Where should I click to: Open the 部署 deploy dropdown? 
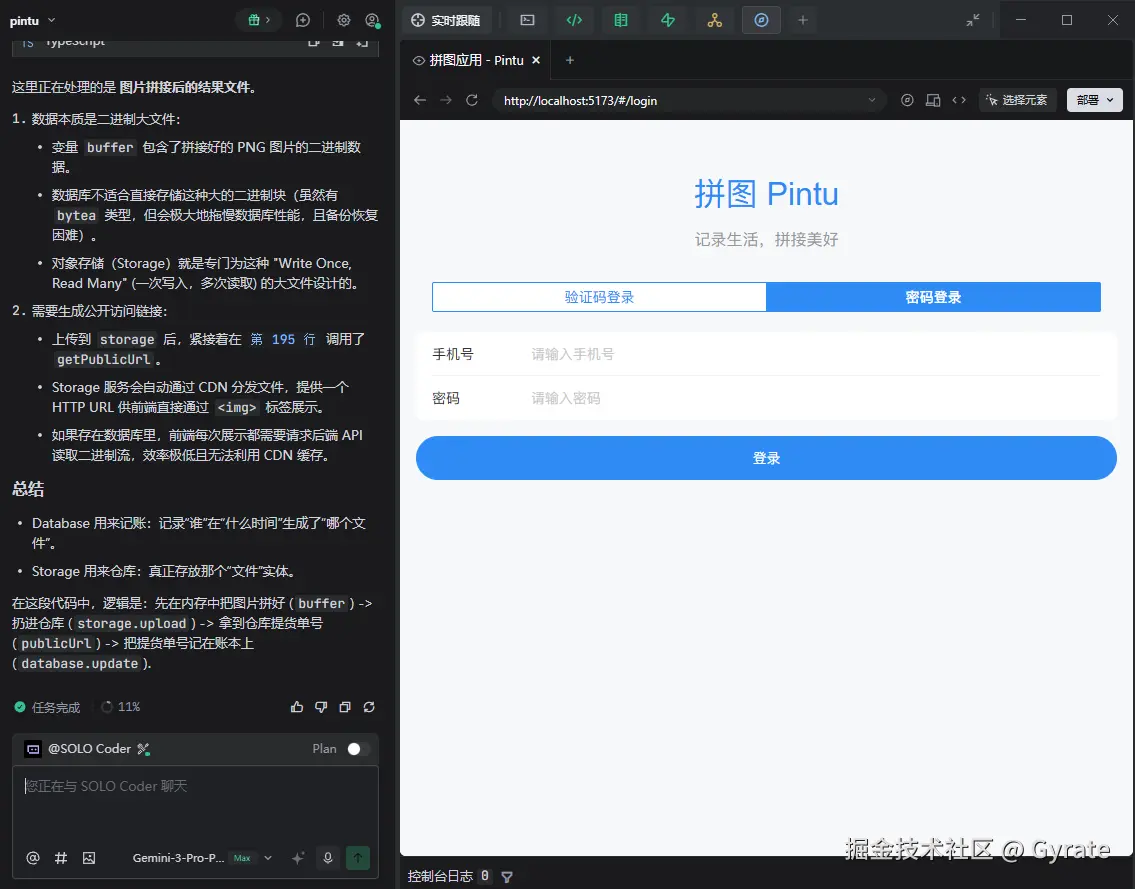[x=1094, y=100]
